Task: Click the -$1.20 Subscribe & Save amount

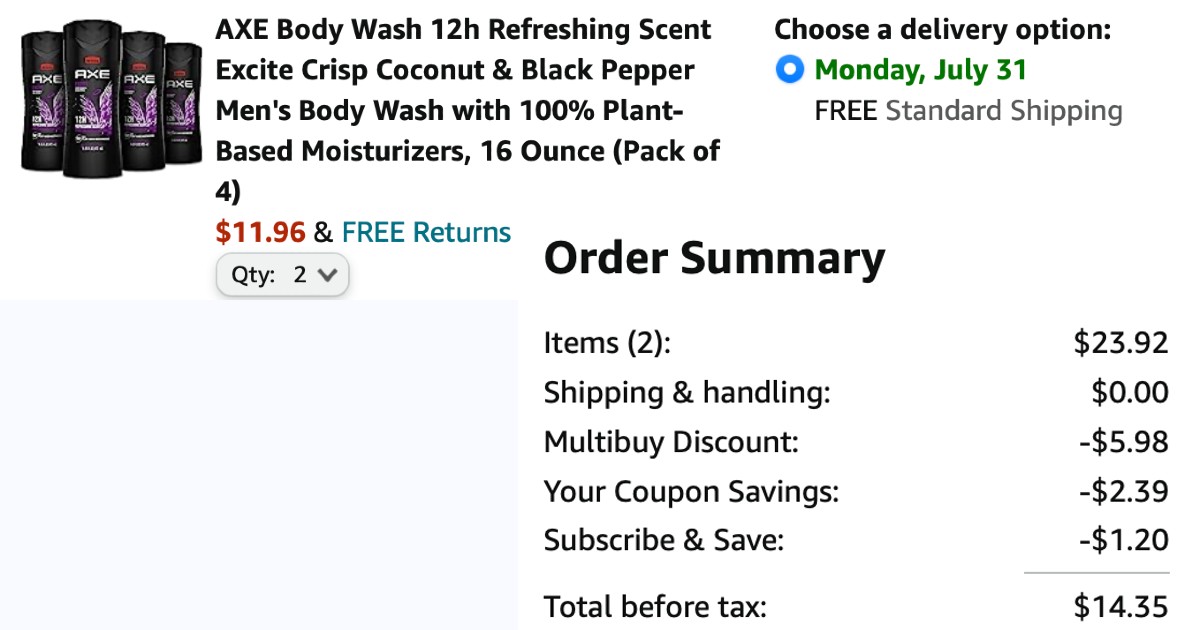Action: [1124, 541]
